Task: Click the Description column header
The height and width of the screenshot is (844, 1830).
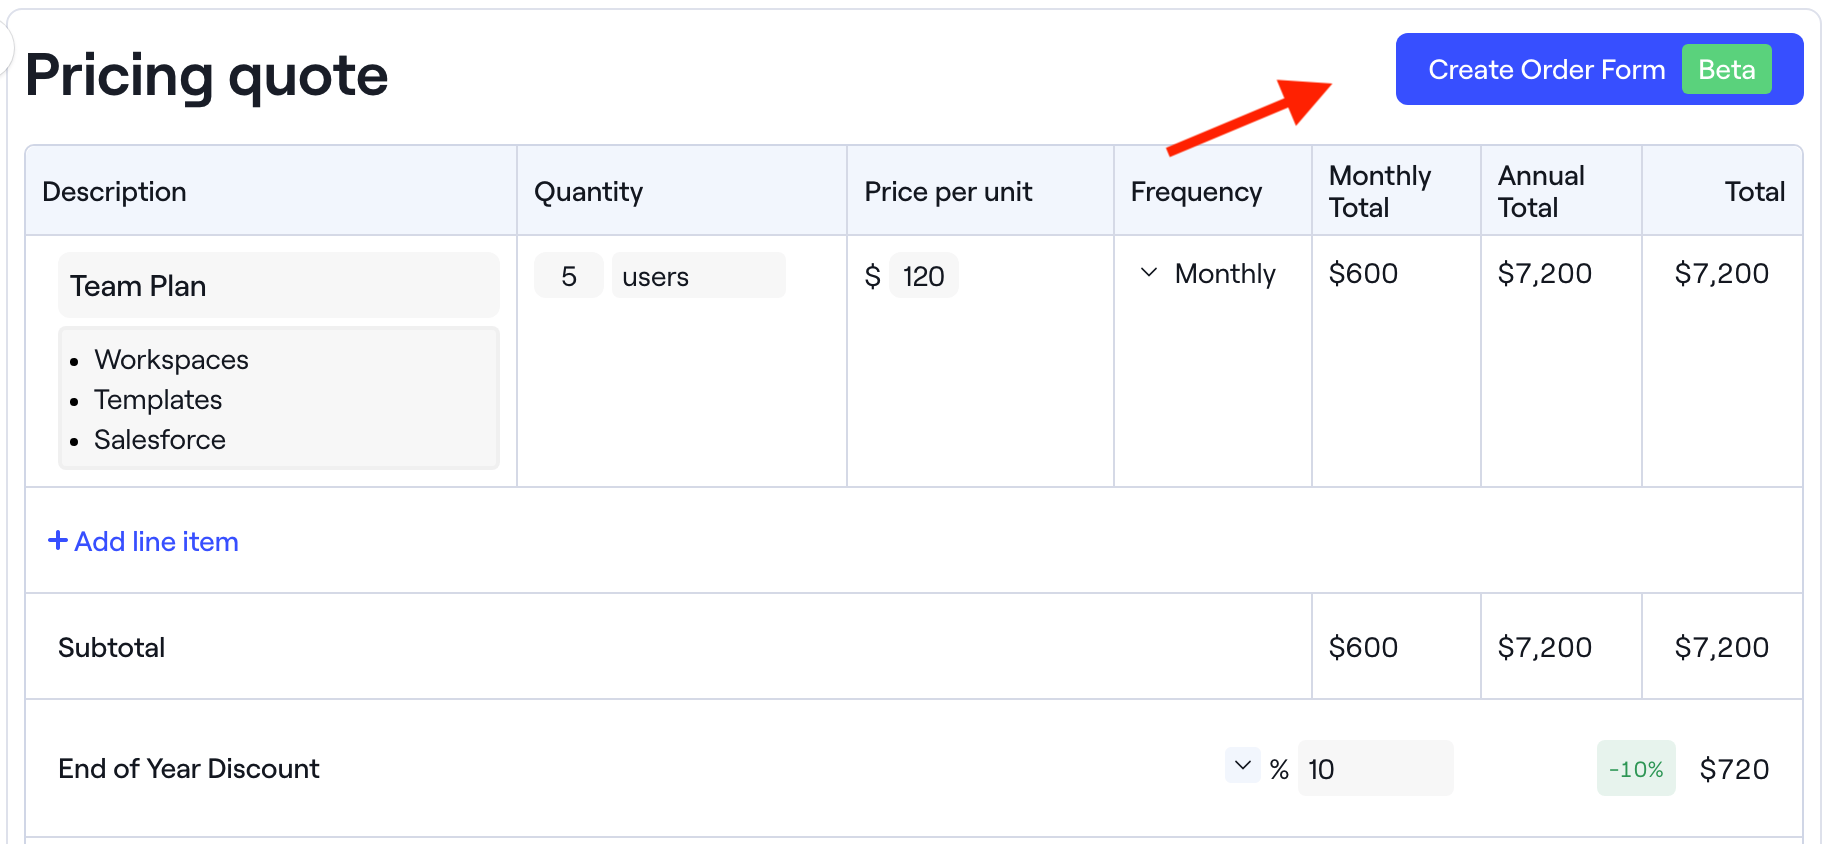Action: point(114,191)
